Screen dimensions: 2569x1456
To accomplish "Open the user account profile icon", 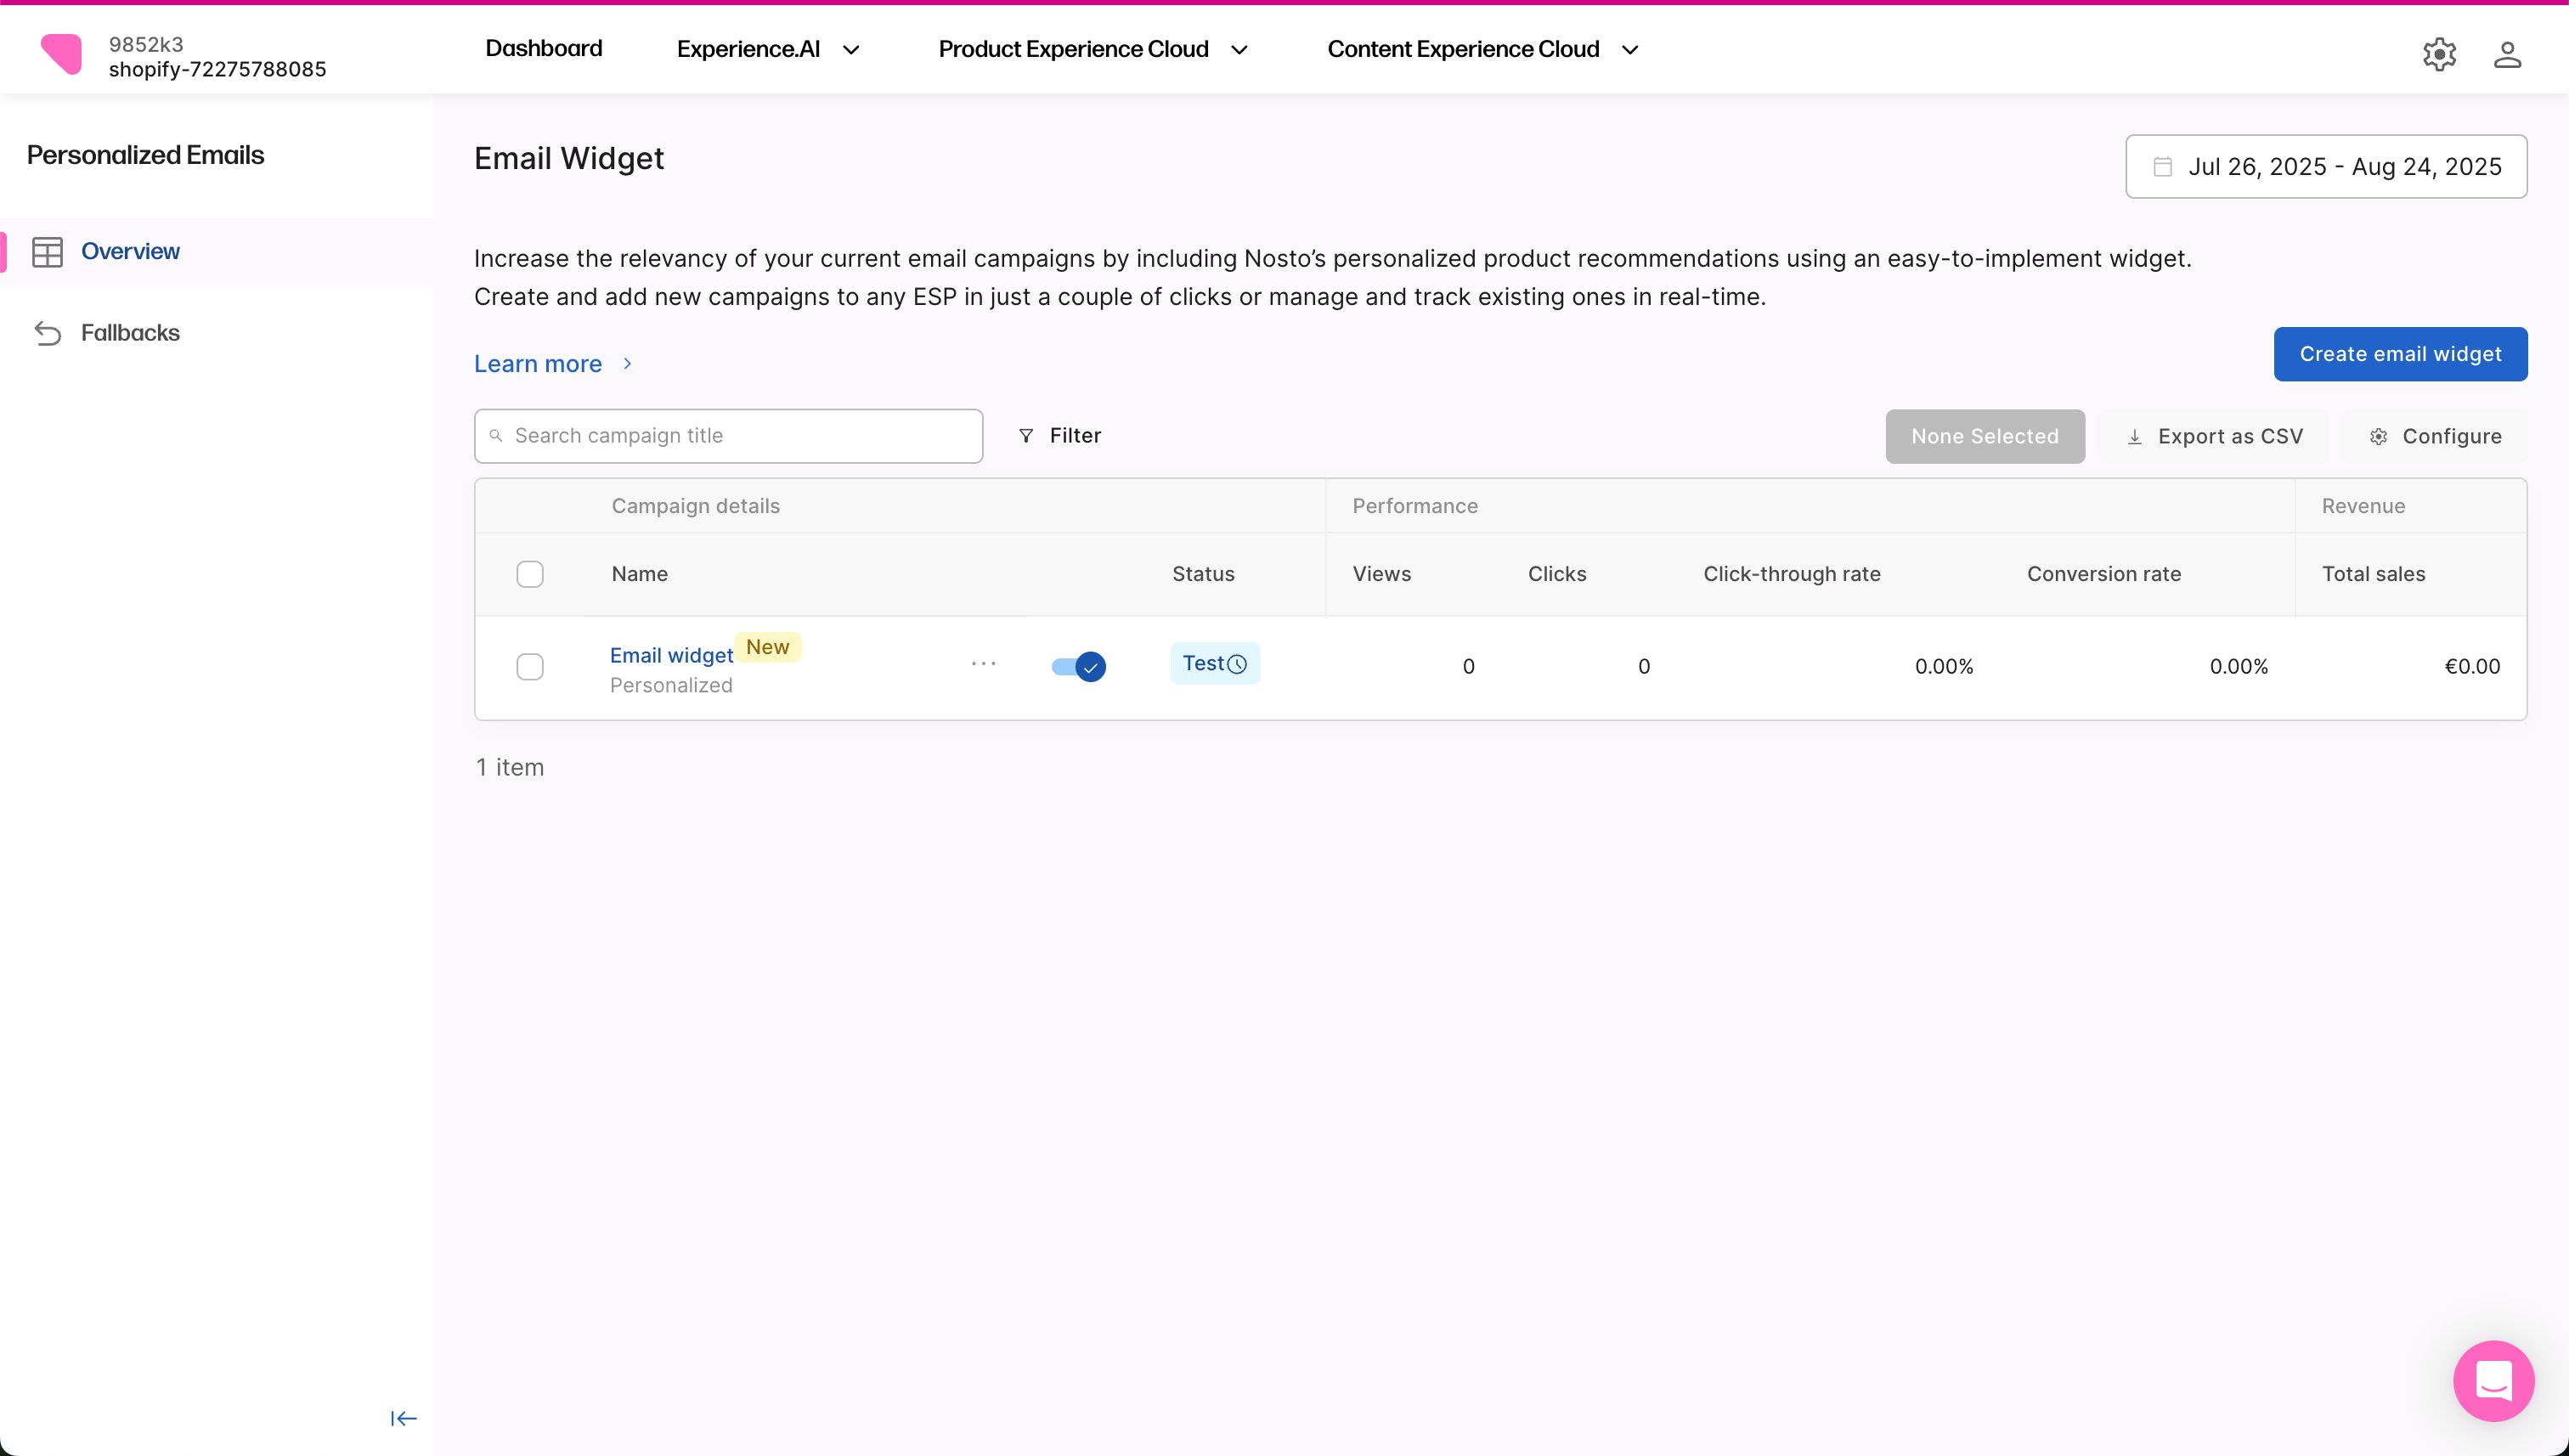I will pos(2506,54).
